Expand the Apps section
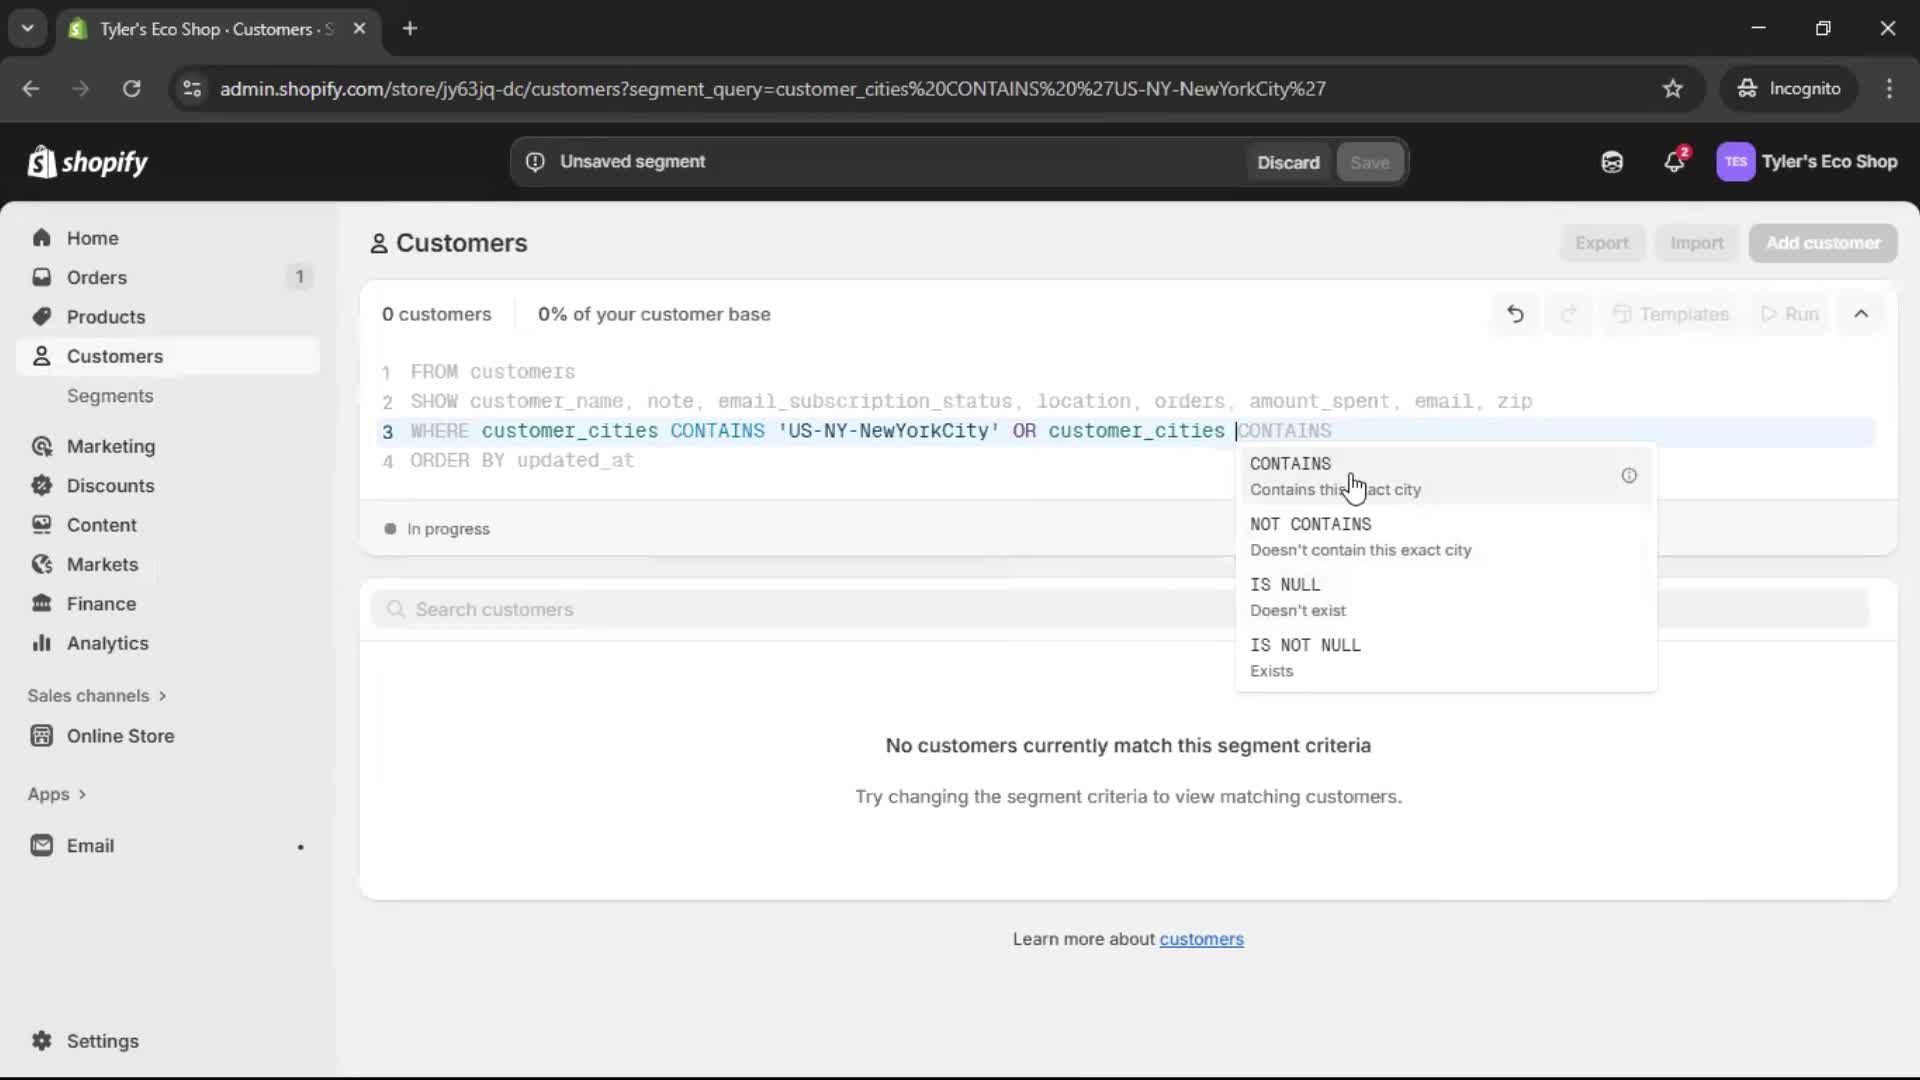The image size is (1920, 1080). click(x=57, y=793)
